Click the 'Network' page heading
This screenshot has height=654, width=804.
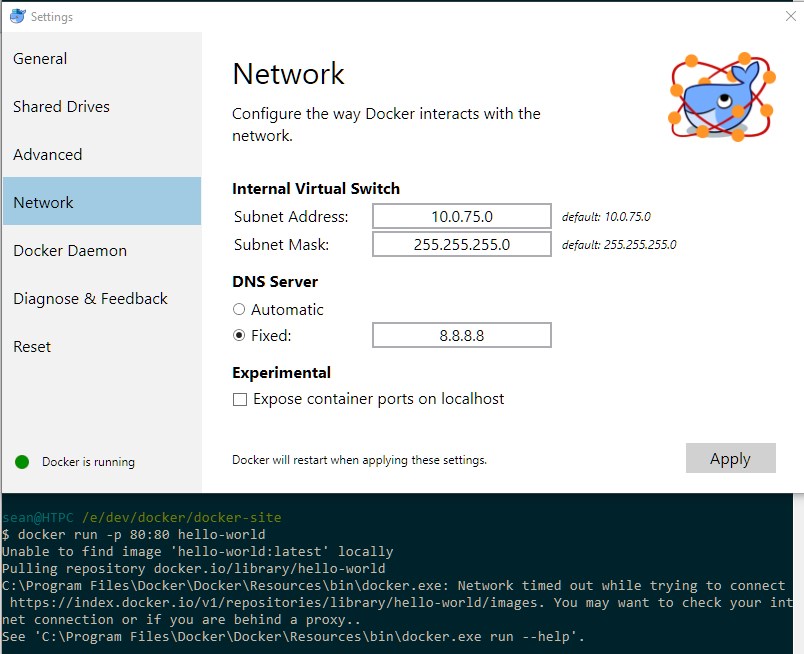click(288, 74)
